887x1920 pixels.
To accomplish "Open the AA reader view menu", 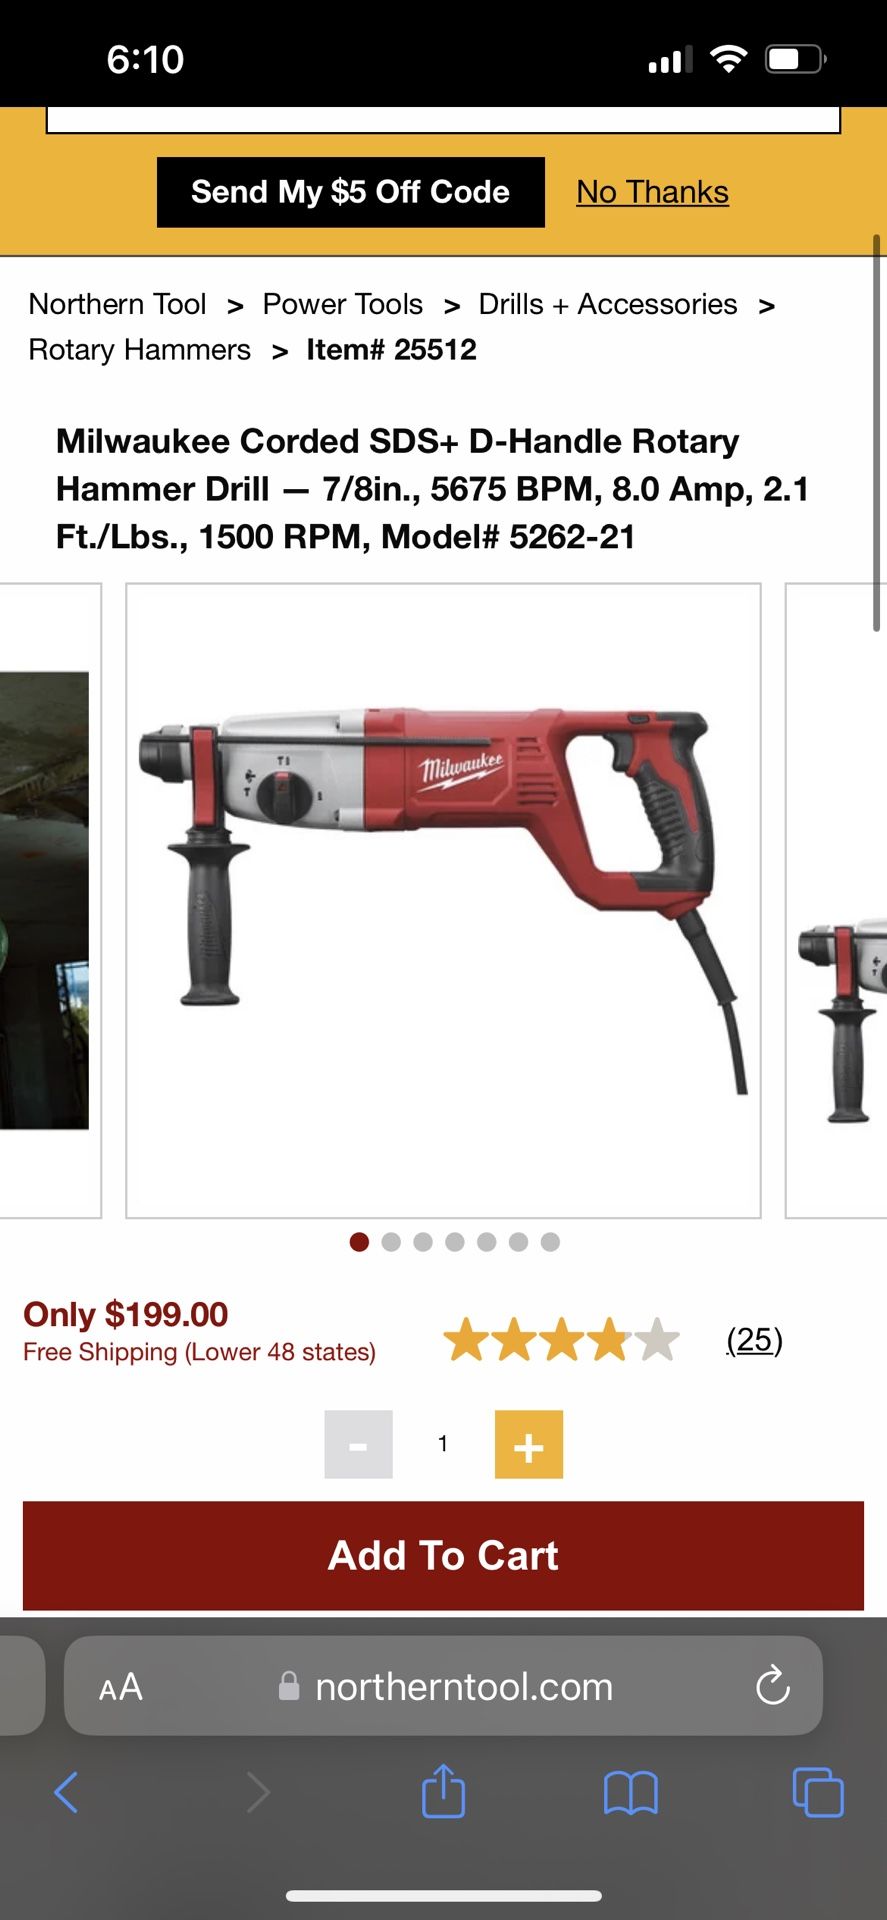I will (121, 1688).
